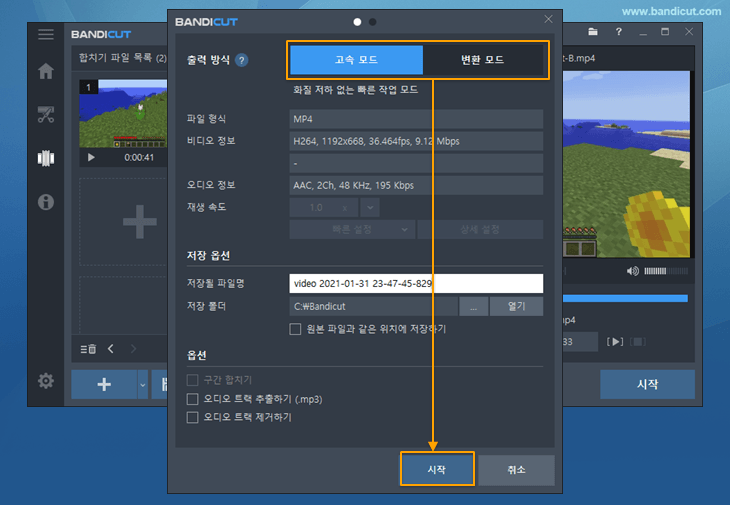Open Settings gear in sidebar
Image resolution: width=730 pixels, height=505 pixels.
pos(46,381)
